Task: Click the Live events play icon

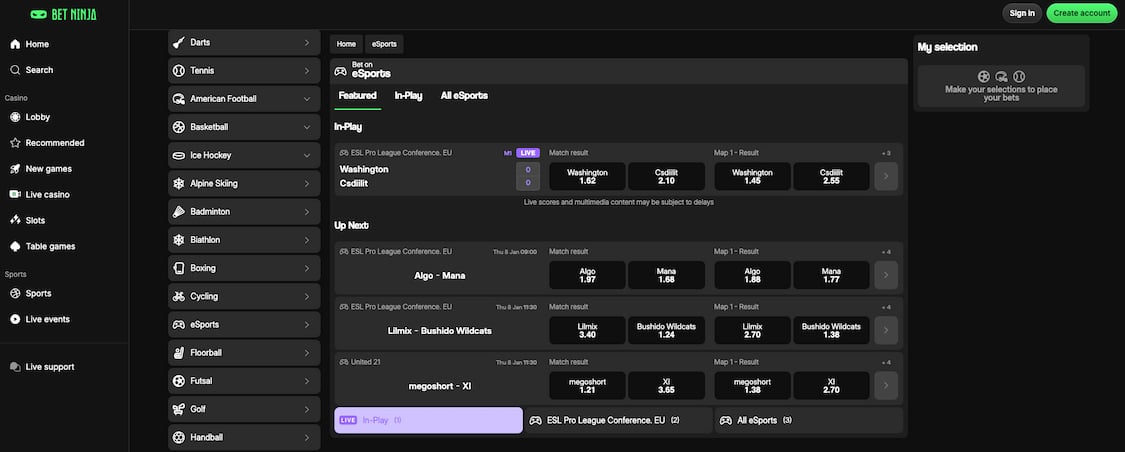Action: 15,319
